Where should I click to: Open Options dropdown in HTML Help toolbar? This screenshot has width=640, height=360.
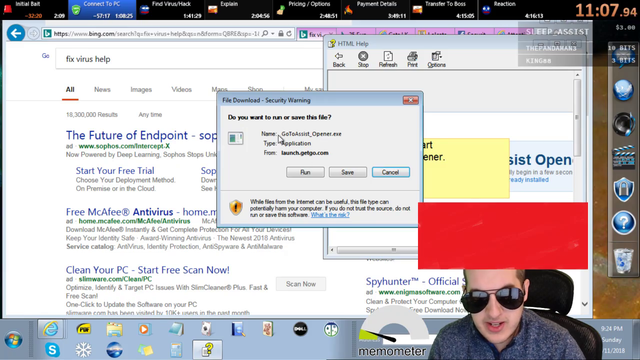click(x=436, y=60)
